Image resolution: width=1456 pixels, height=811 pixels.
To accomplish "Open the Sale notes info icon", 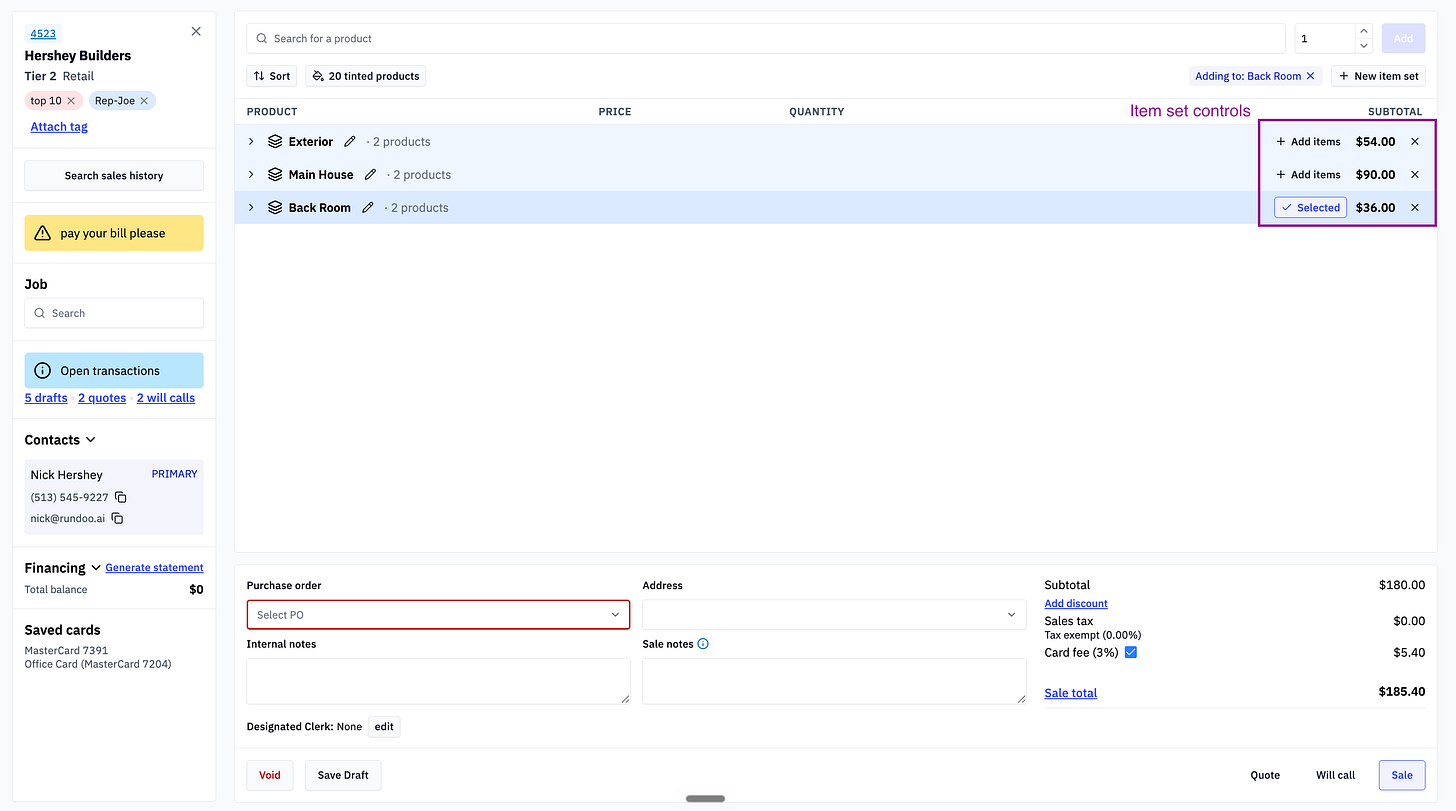I will (x=703, y=644).
